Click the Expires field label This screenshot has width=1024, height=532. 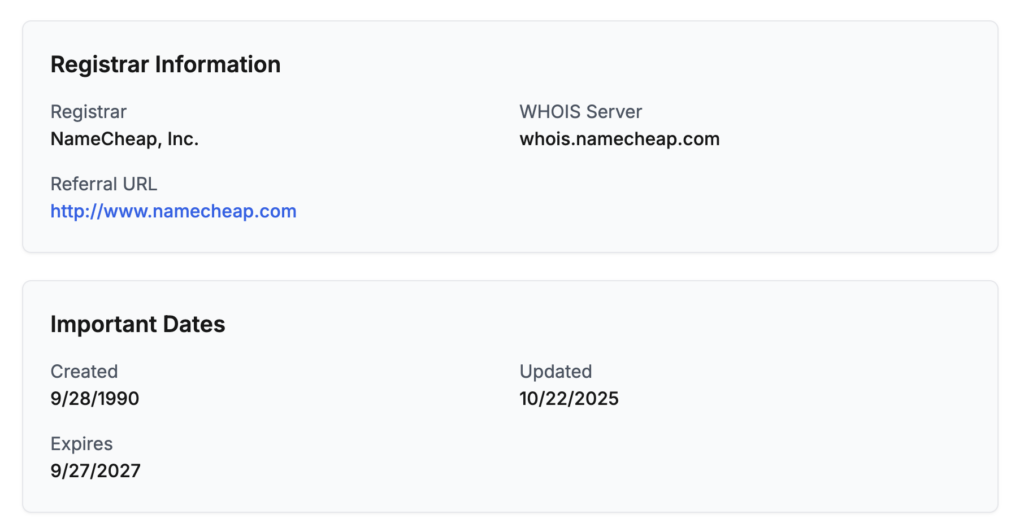click(x=81, y=444)
